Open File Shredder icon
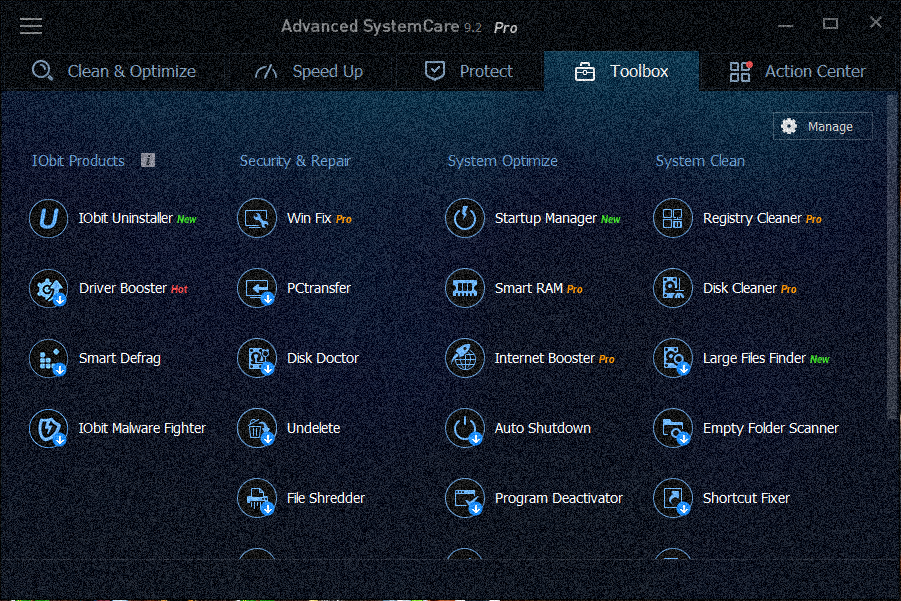This screenshot has height=601, width=901. click(x=257, y=499)
